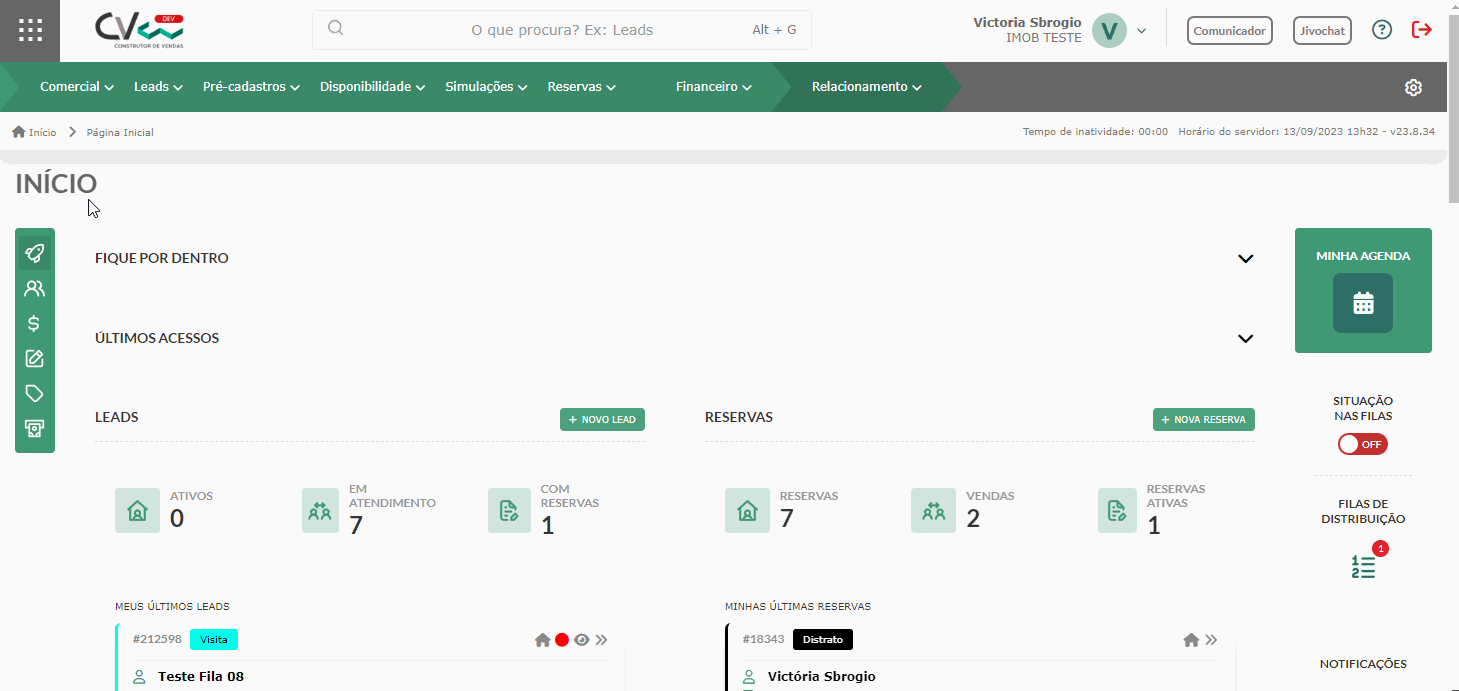Image resolution: width=1459 pixels, height=691 pixels.
Task: Click the Em Atendimento people icon
Action: coord(320,510)
